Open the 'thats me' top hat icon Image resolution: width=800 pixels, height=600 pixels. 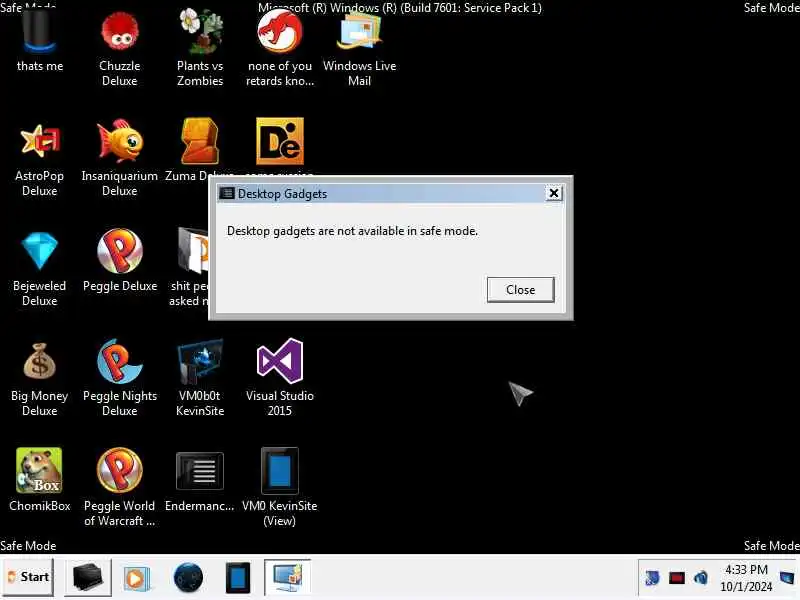pos(39,33)
